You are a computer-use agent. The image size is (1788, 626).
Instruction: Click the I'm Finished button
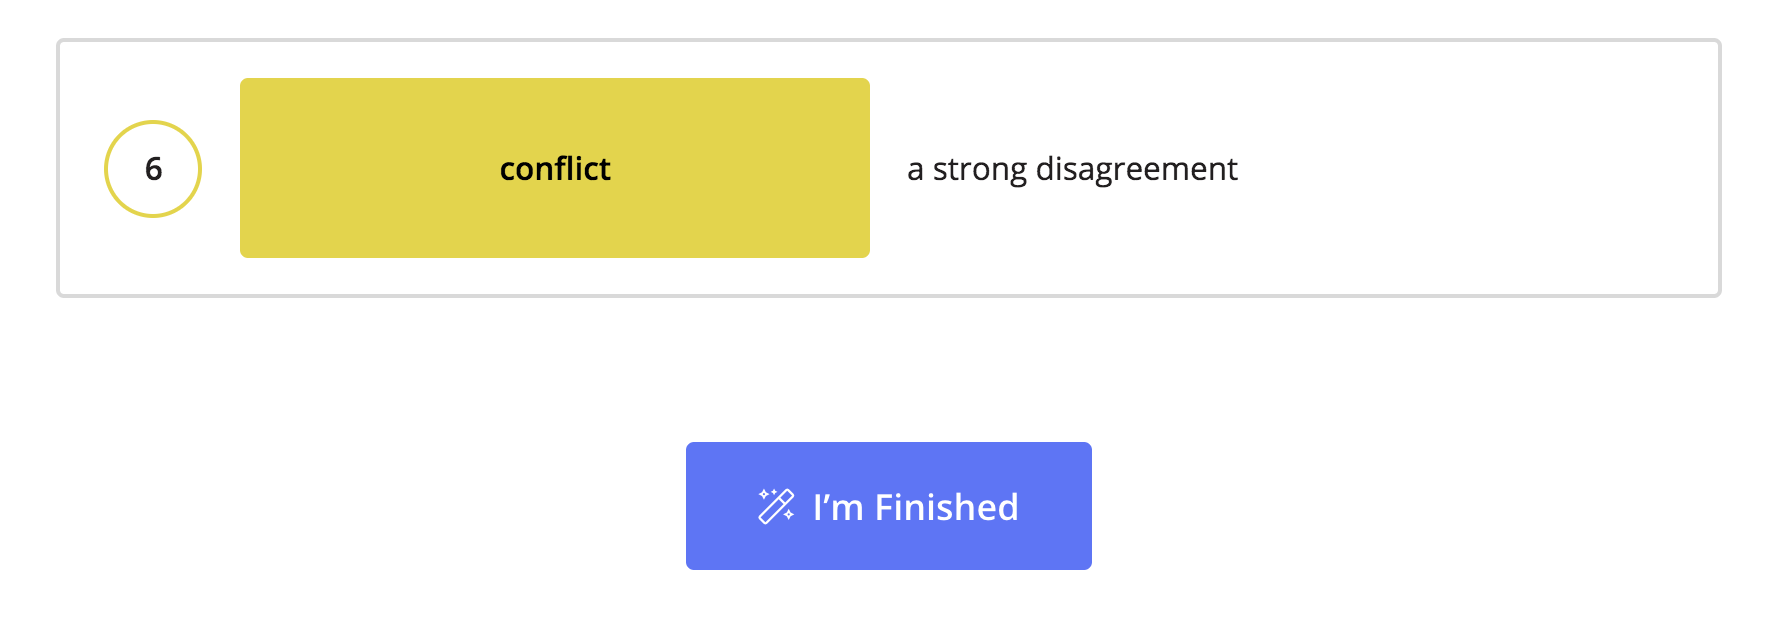pos(888,506)
